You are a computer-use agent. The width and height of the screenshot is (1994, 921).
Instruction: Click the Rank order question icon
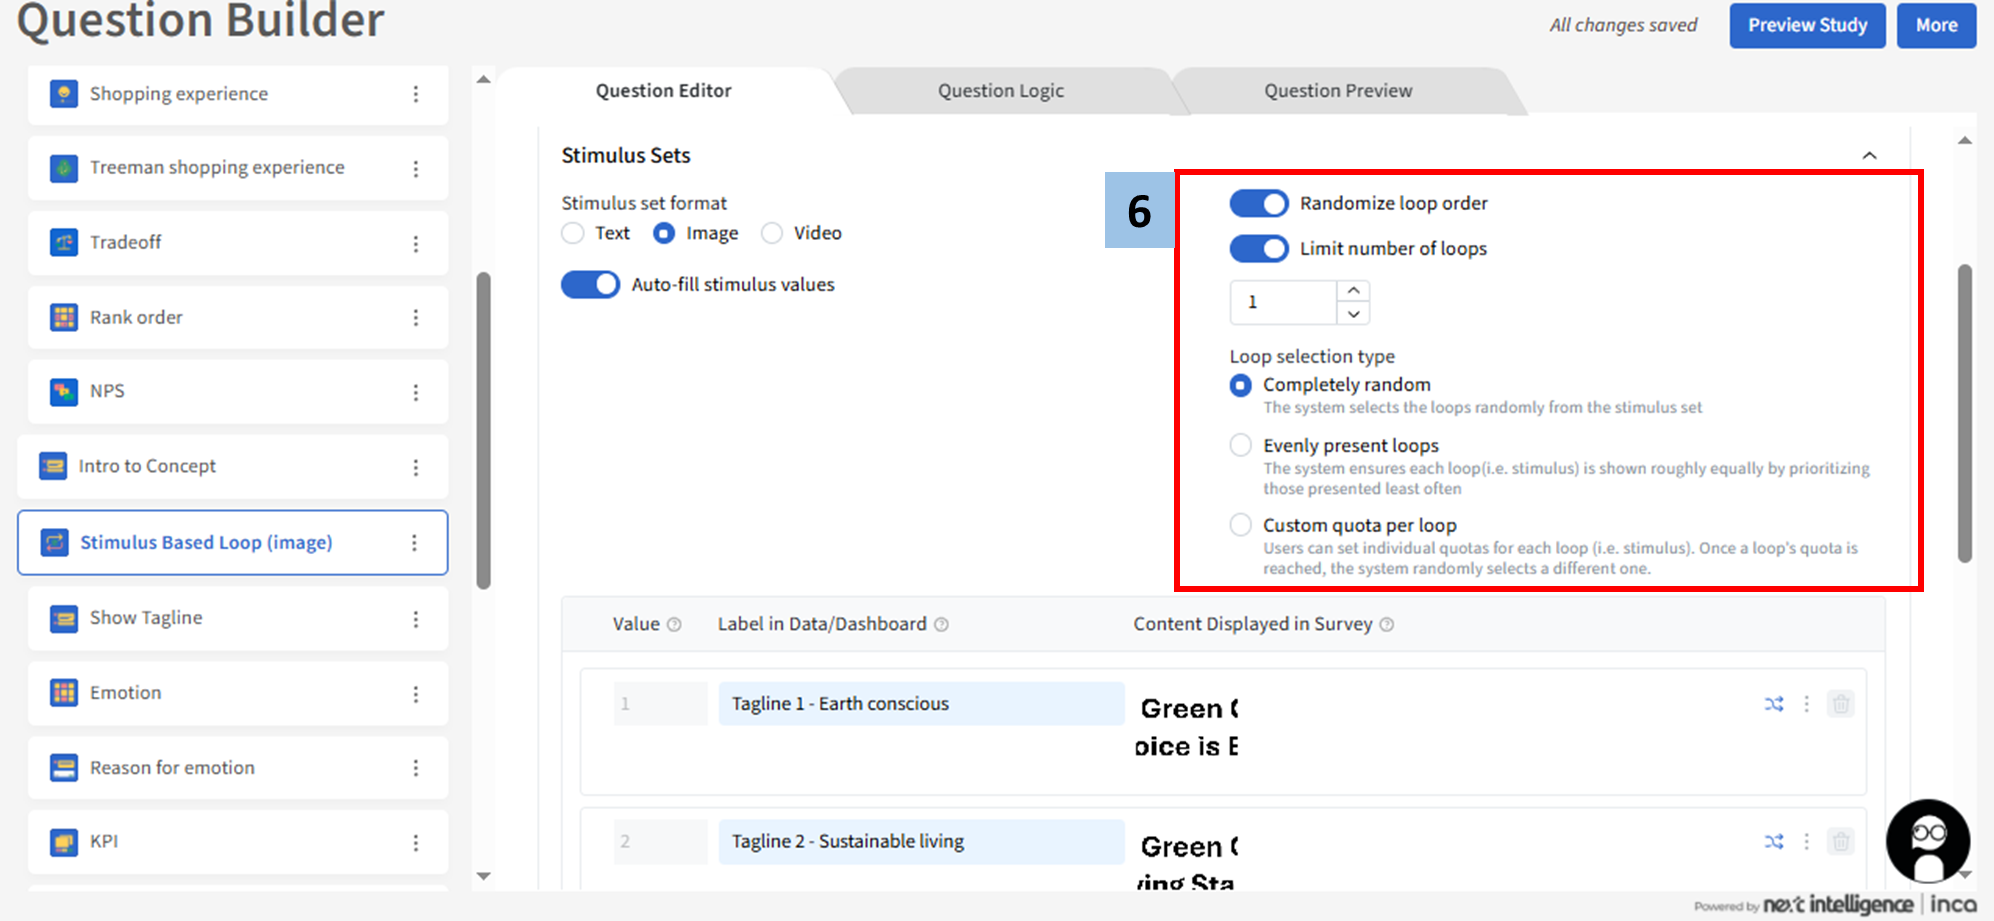click(x=64, y=317)
